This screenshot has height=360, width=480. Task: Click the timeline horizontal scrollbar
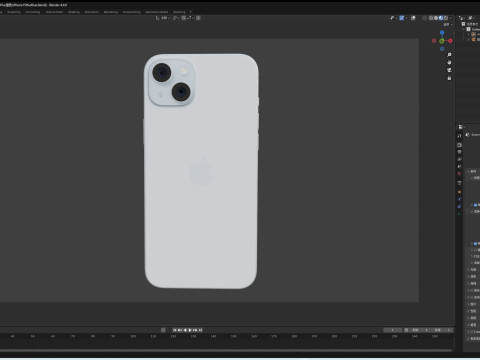pyautogui.click(x=226, y=350)
